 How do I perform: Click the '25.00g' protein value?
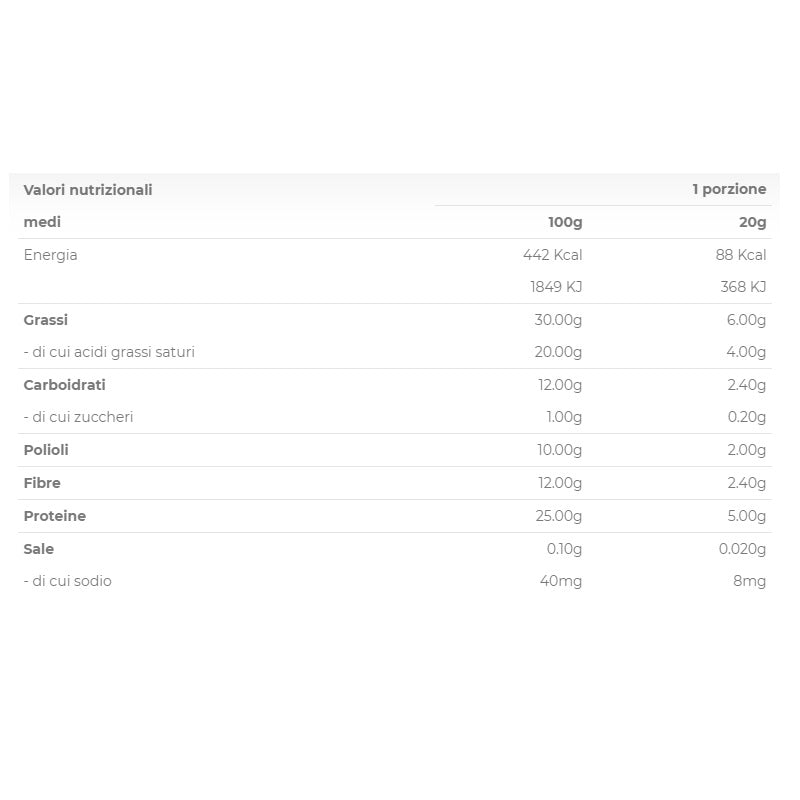point(559,516)
